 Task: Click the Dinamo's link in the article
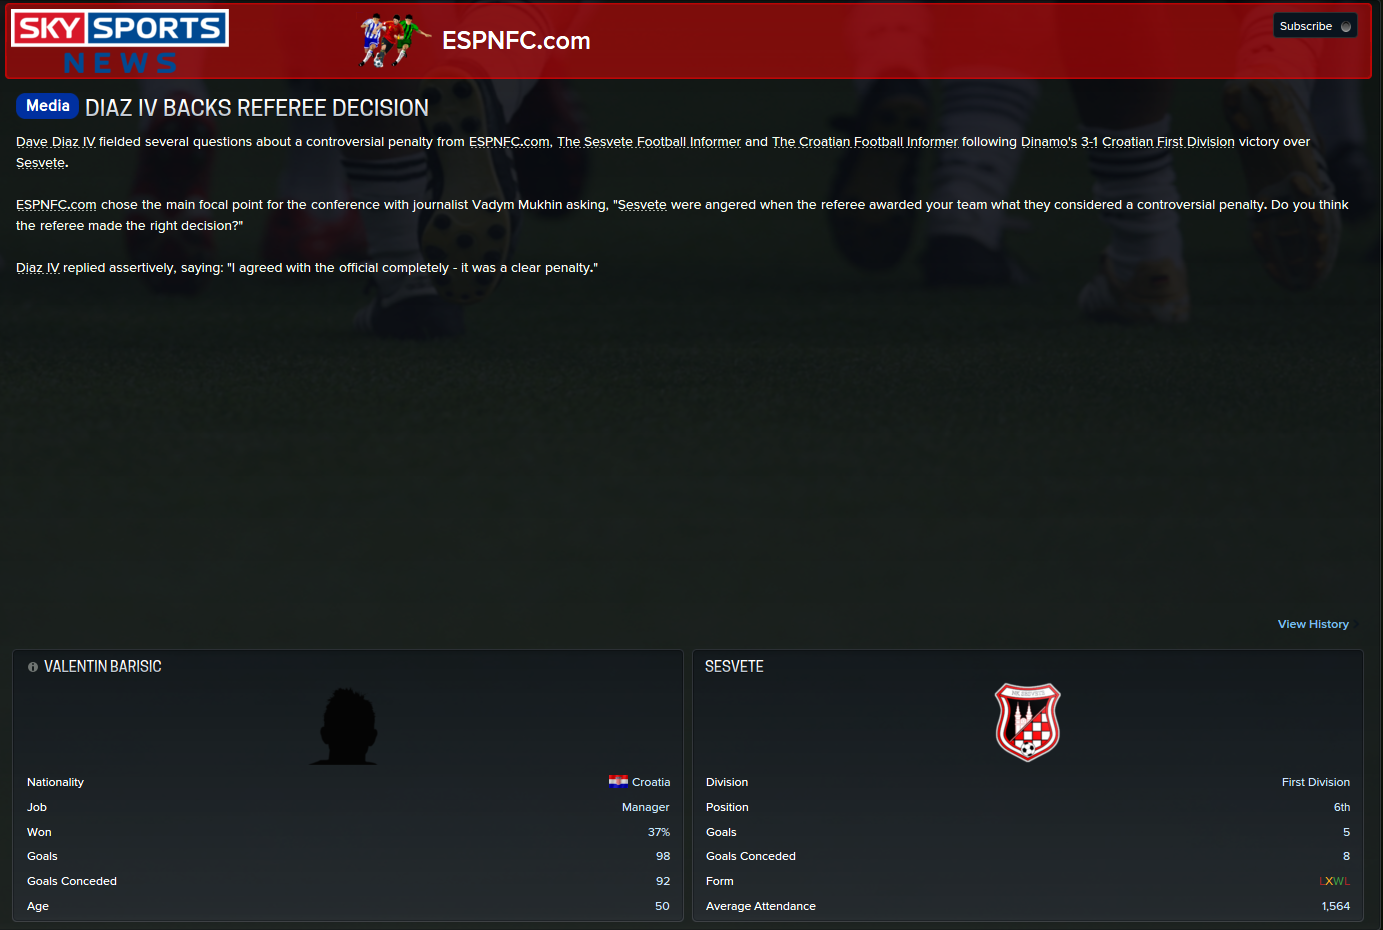[x=1049, y=142]
